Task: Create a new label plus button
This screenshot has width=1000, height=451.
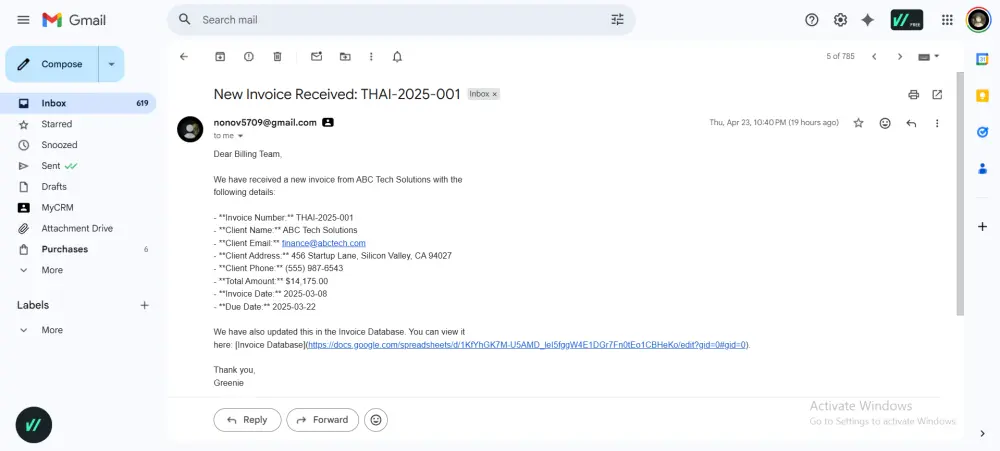Action: click(145, 305)
